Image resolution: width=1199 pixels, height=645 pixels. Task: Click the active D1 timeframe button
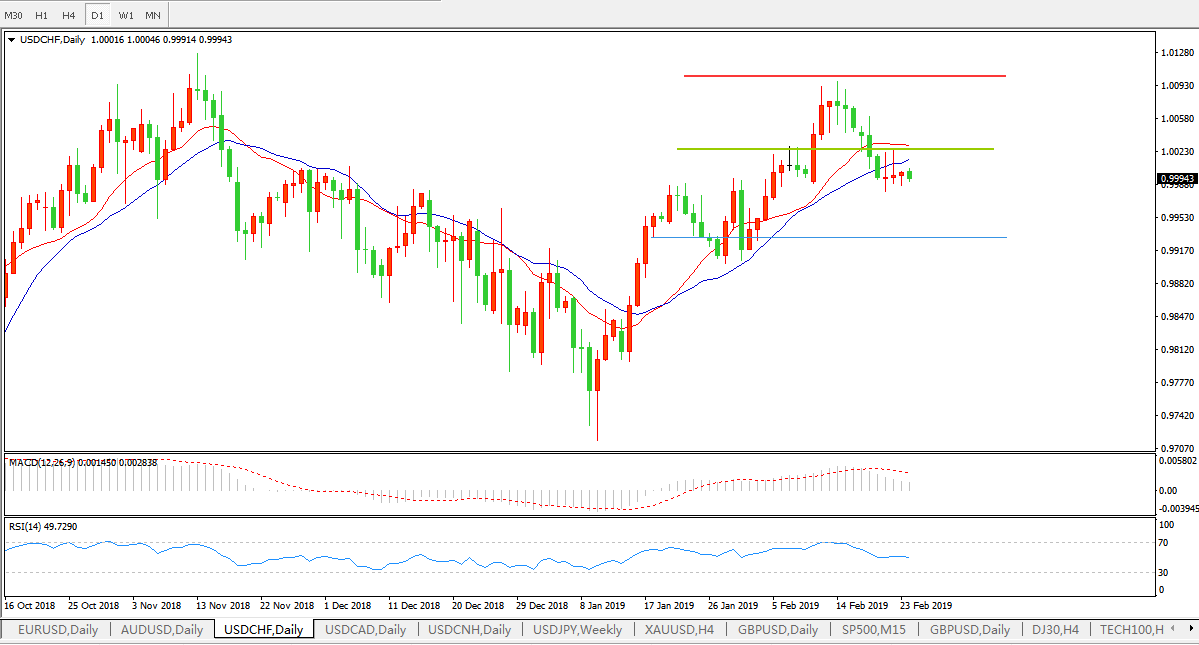(x=97, y=16)
